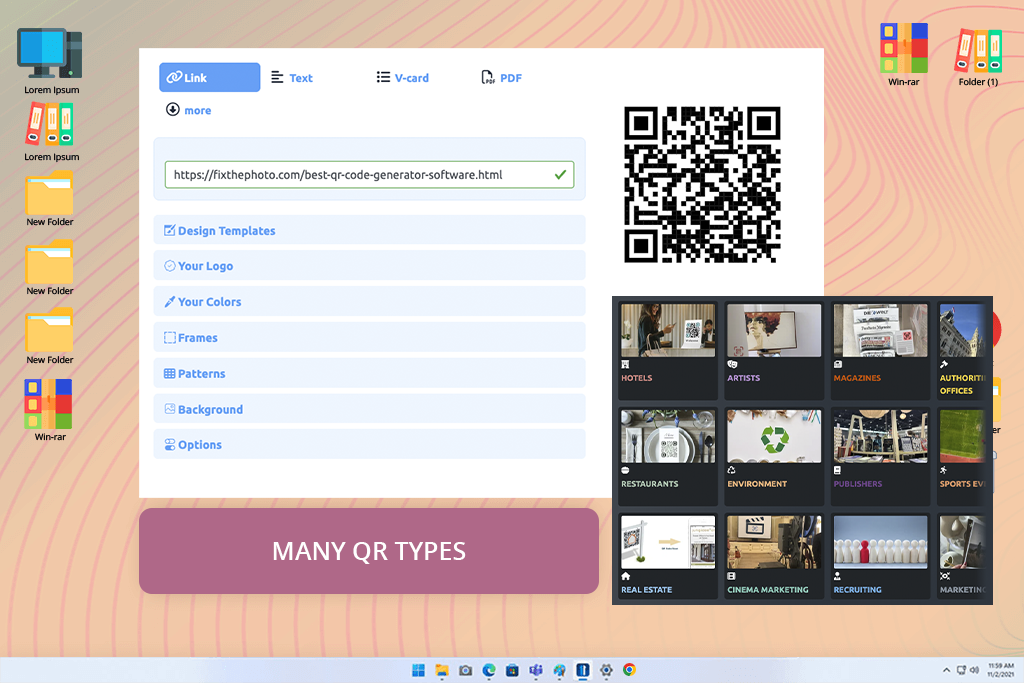Click the MANY QR TYPES banner
The image size is (1024, 683).
369,551
